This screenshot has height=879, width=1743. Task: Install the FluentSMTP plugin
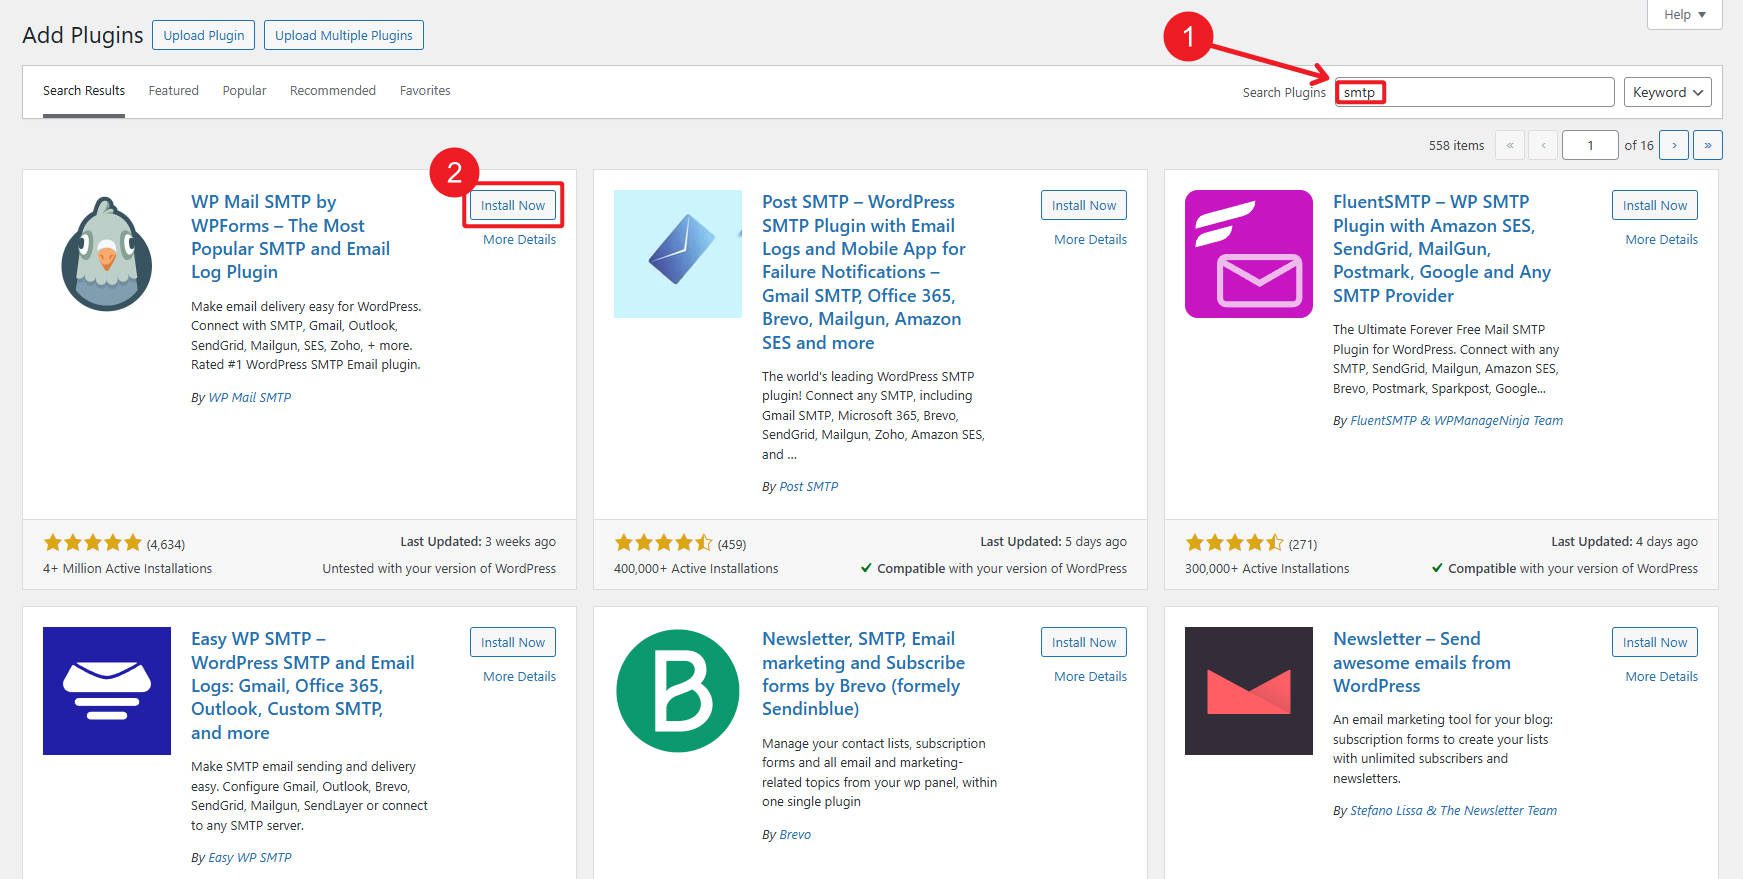point(1655,205)
